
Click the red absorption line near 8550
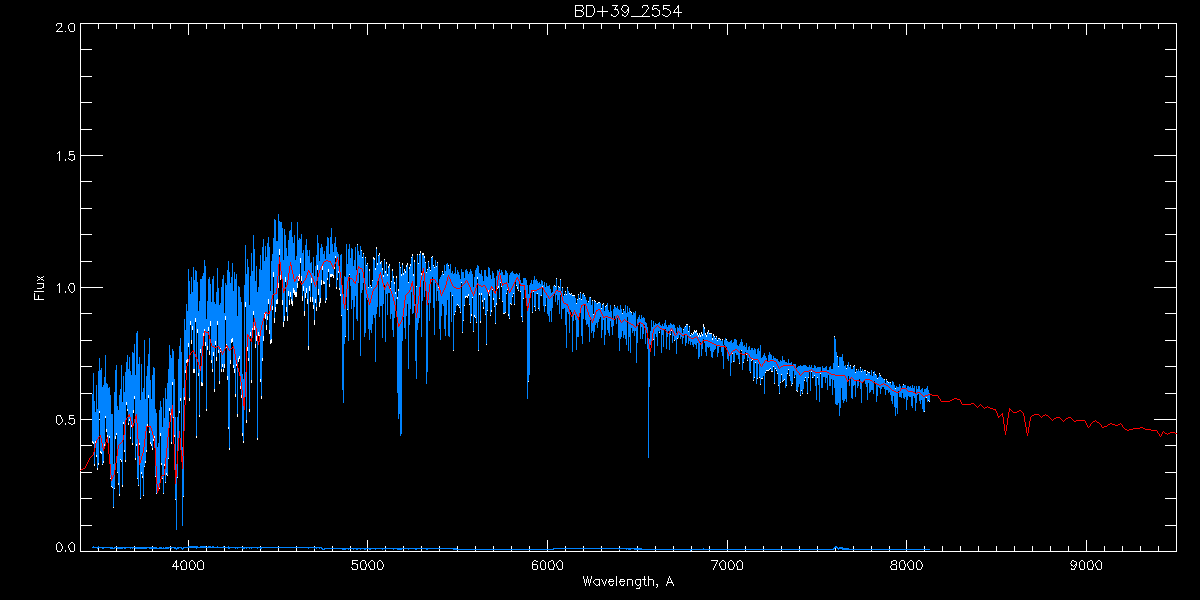tap(1006, 428)
